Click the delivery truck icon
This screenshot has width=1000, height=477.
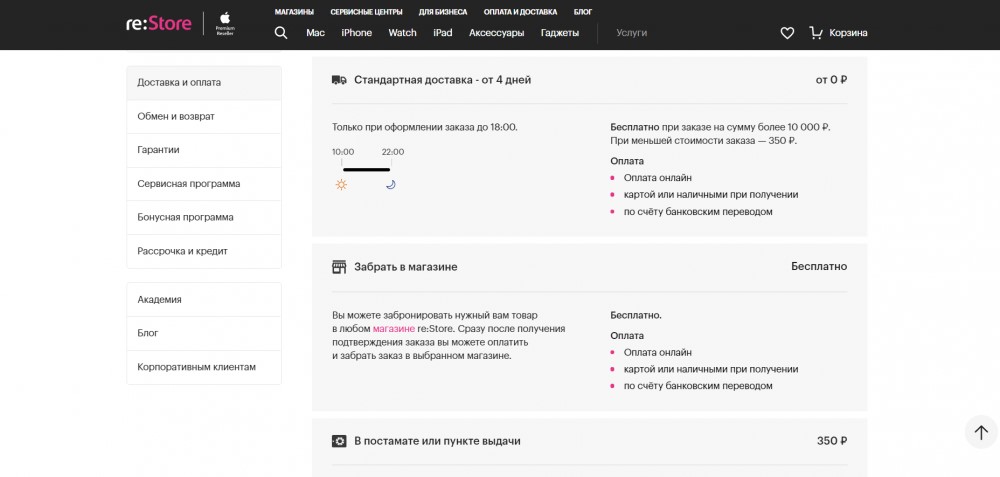coord(339,80)
